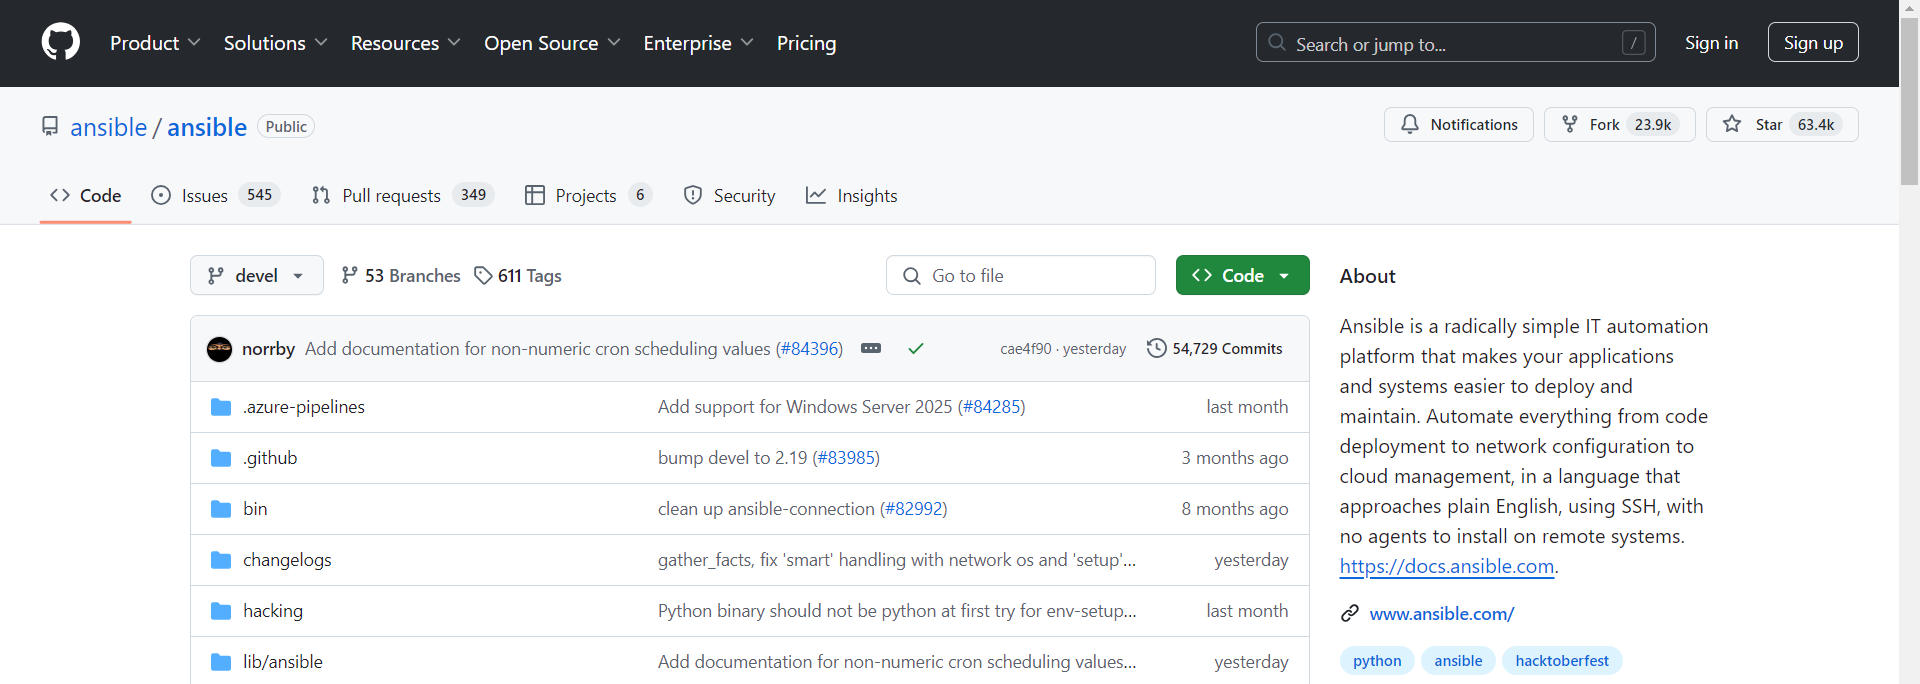Open the https://docs.ansible.com link

pyautogui.click(x=1447, y=566)
